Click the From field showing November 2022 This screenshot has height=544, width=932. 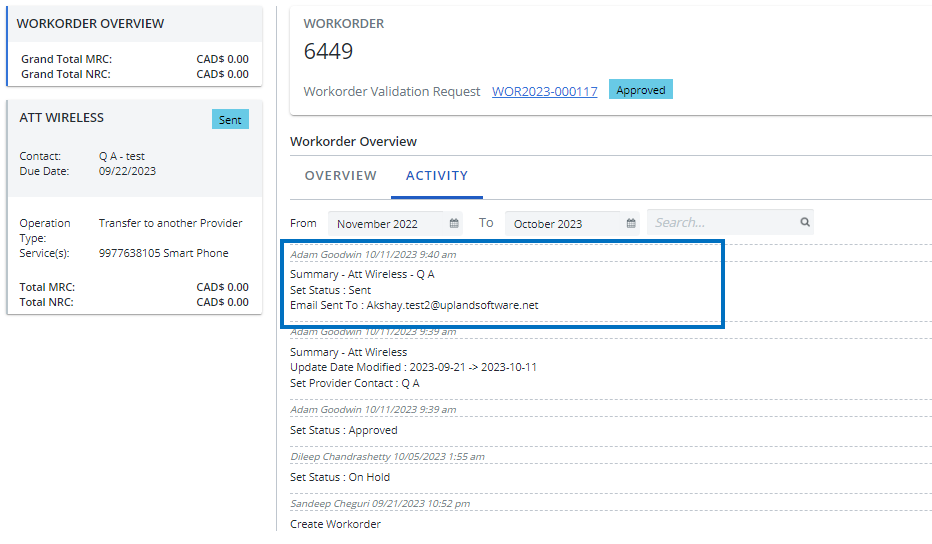(x=386, y=224)
